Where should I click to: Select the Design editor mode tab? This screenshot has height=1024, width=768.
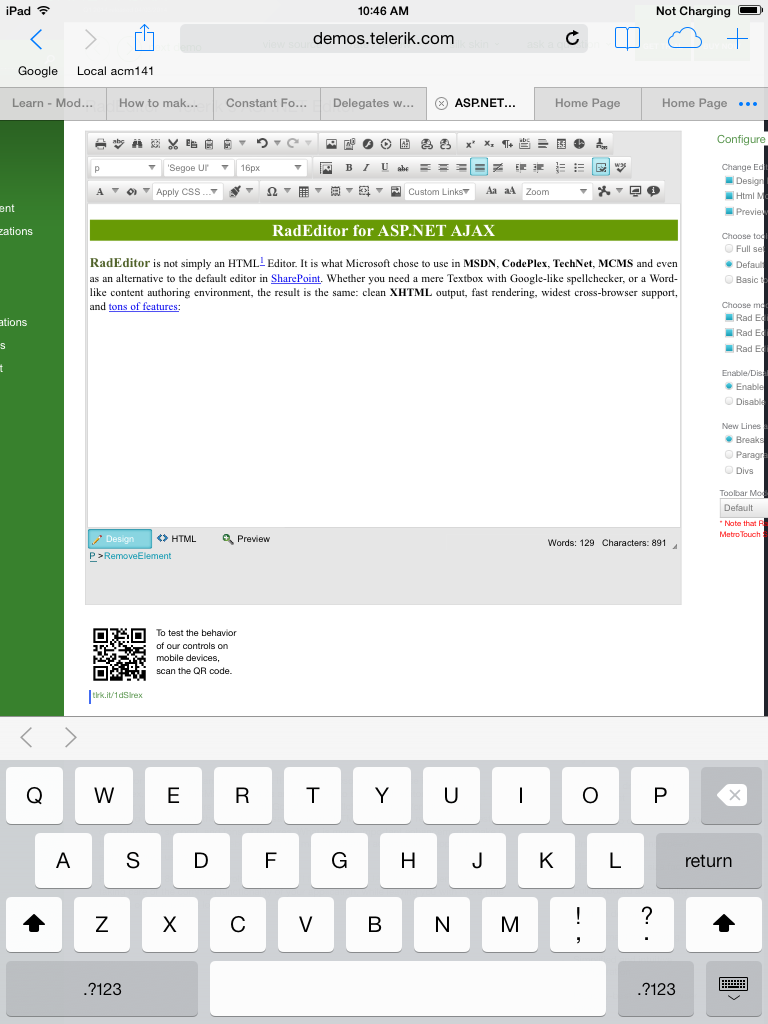pyautogui.click(x=120, y=539)
